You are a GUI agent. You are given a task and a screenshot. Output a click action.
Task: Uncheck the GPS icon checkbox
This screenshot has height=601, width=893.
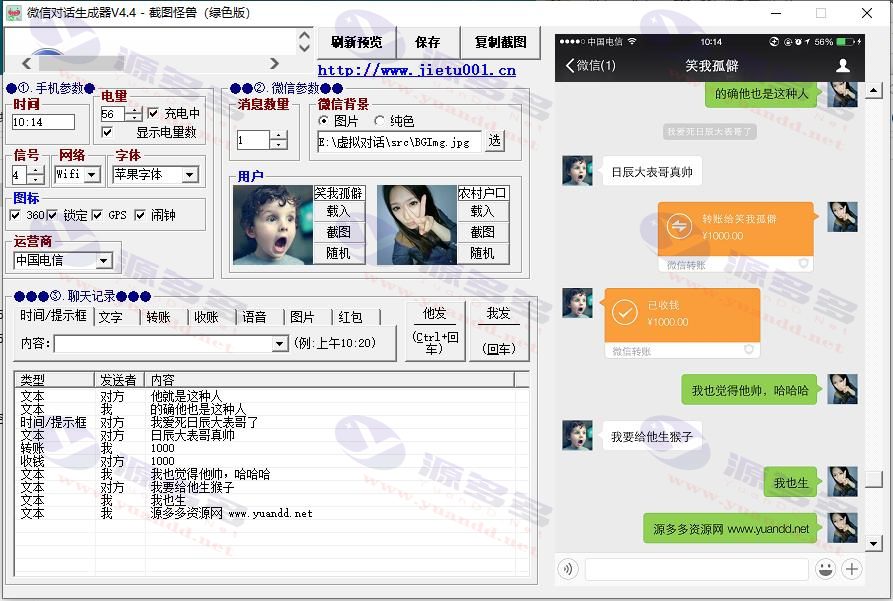coord(97,215)
